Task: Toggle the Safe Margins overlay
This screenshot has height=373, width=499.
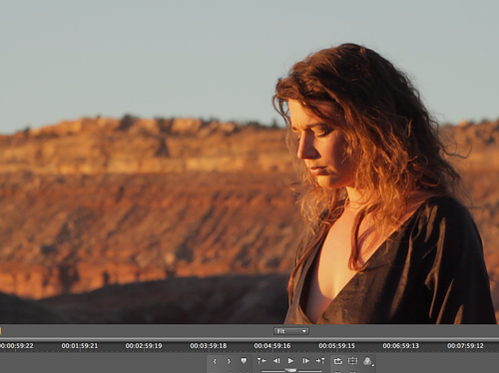Action: pyautogui.click(x=352, y=361)
